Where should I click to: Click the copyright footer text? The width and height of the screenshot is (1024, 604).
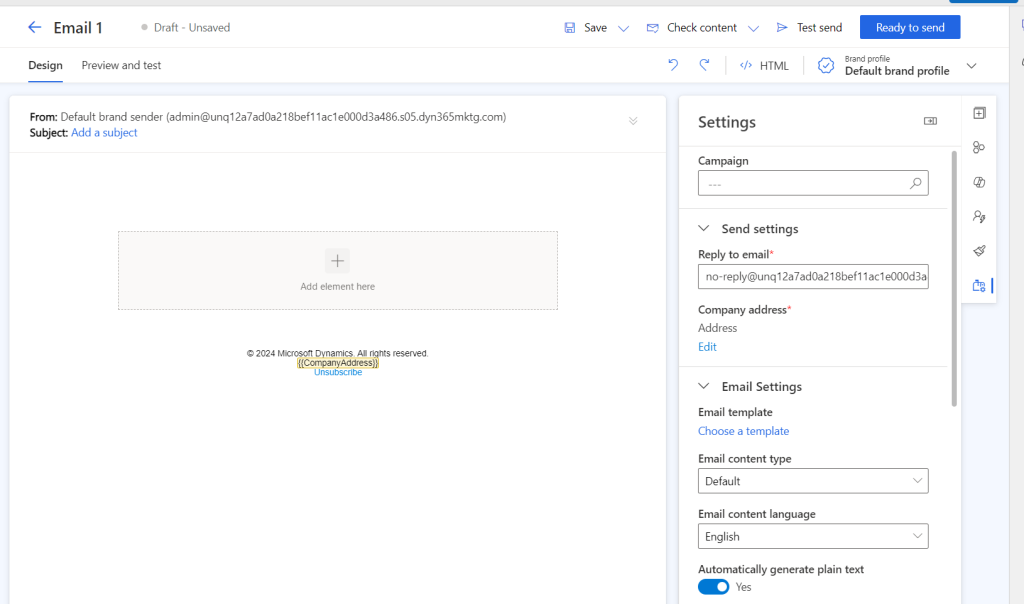[x=337, y=353]
